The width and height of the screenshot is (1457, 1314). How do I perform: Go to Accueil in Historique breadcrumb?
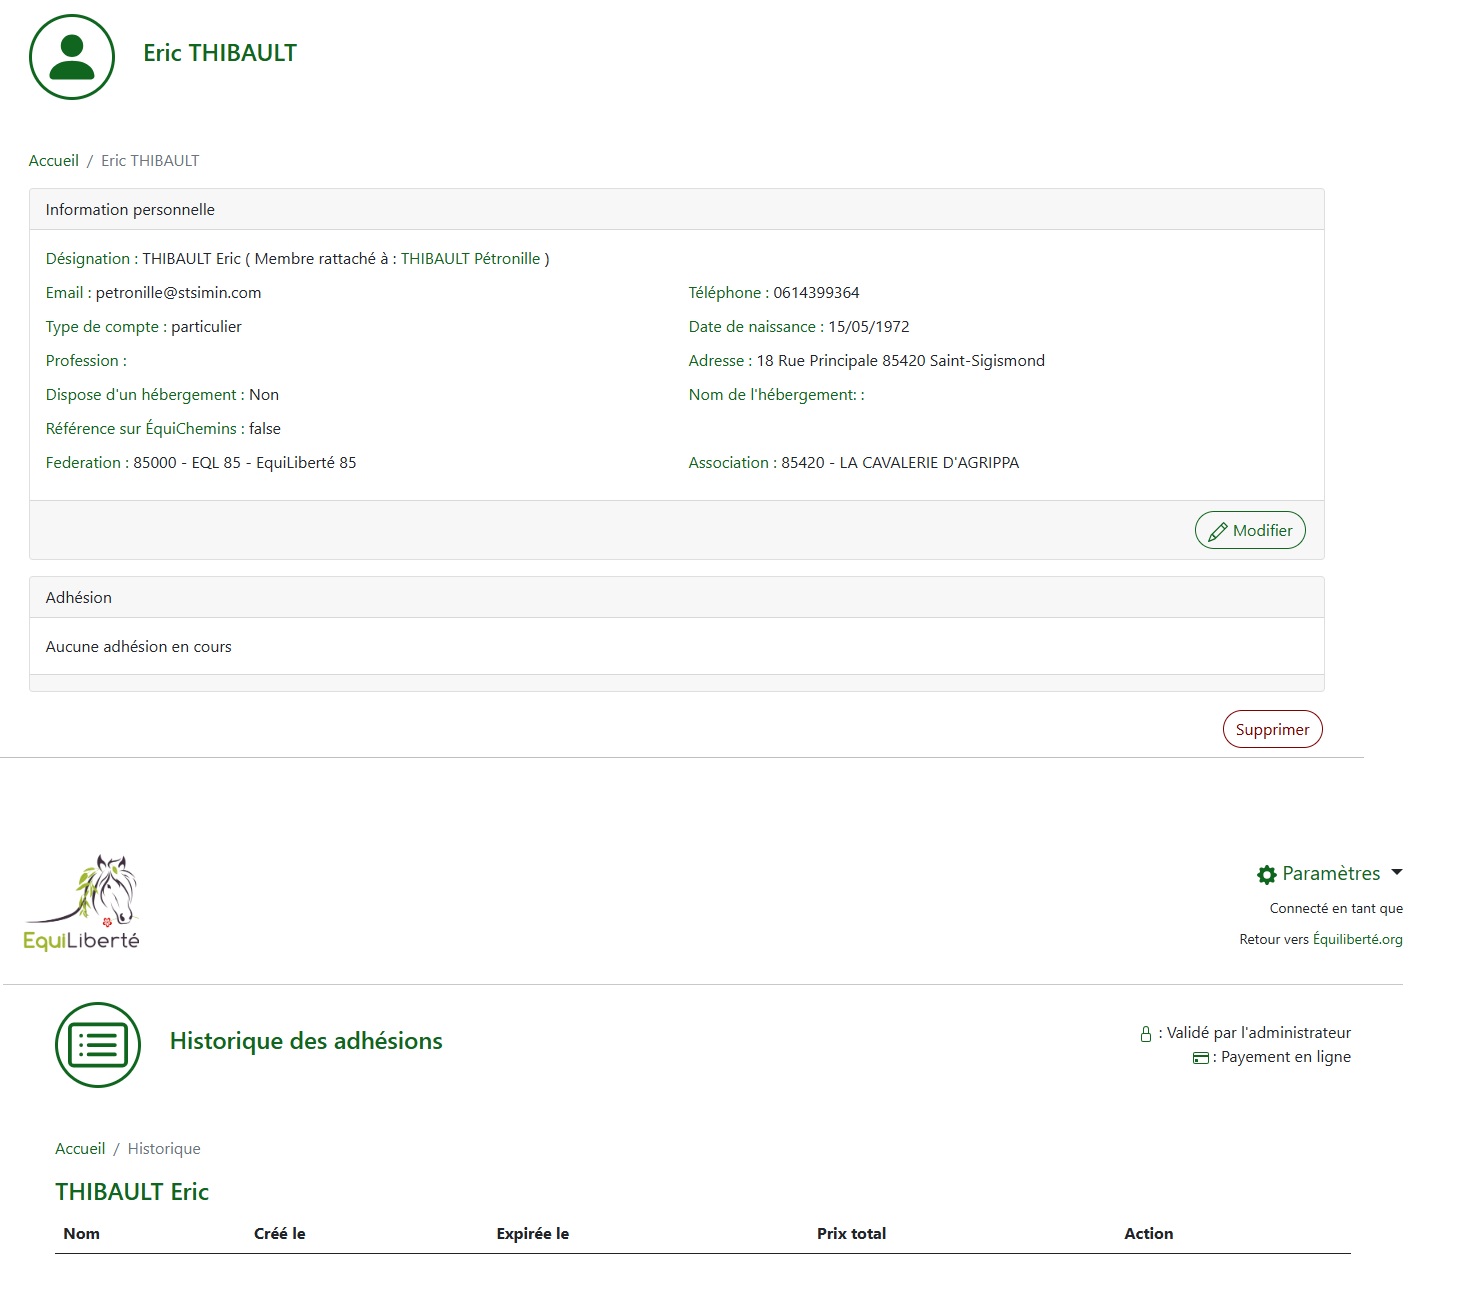tap(80, 1149)
